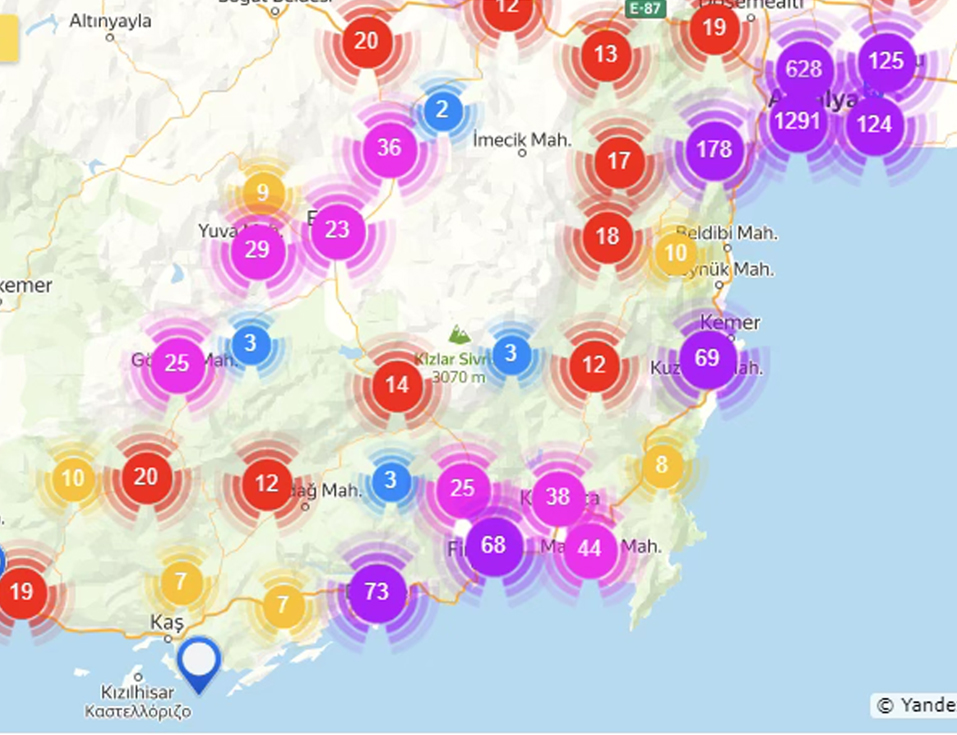Click the pink 38 cluster marker
Image resolution: width=957 pixels, height=735 pixels.
click(558, 497)
